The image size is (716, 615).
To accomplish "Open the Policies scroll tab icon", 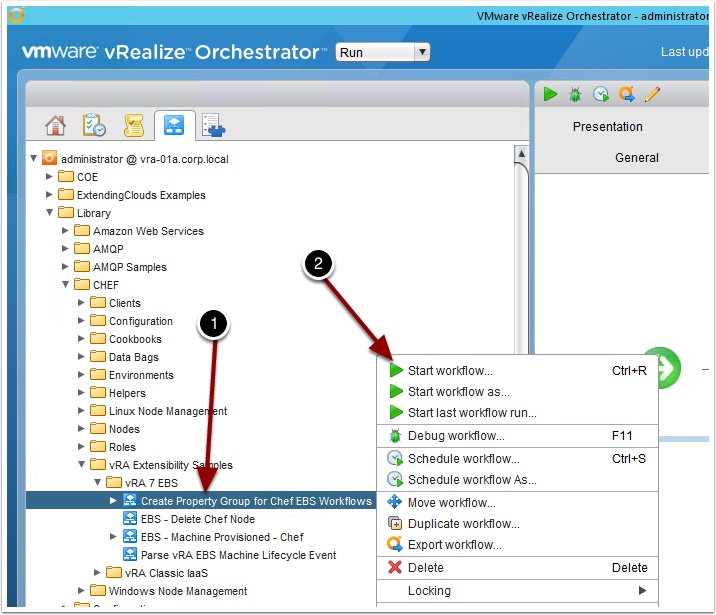I will (134, 125).
